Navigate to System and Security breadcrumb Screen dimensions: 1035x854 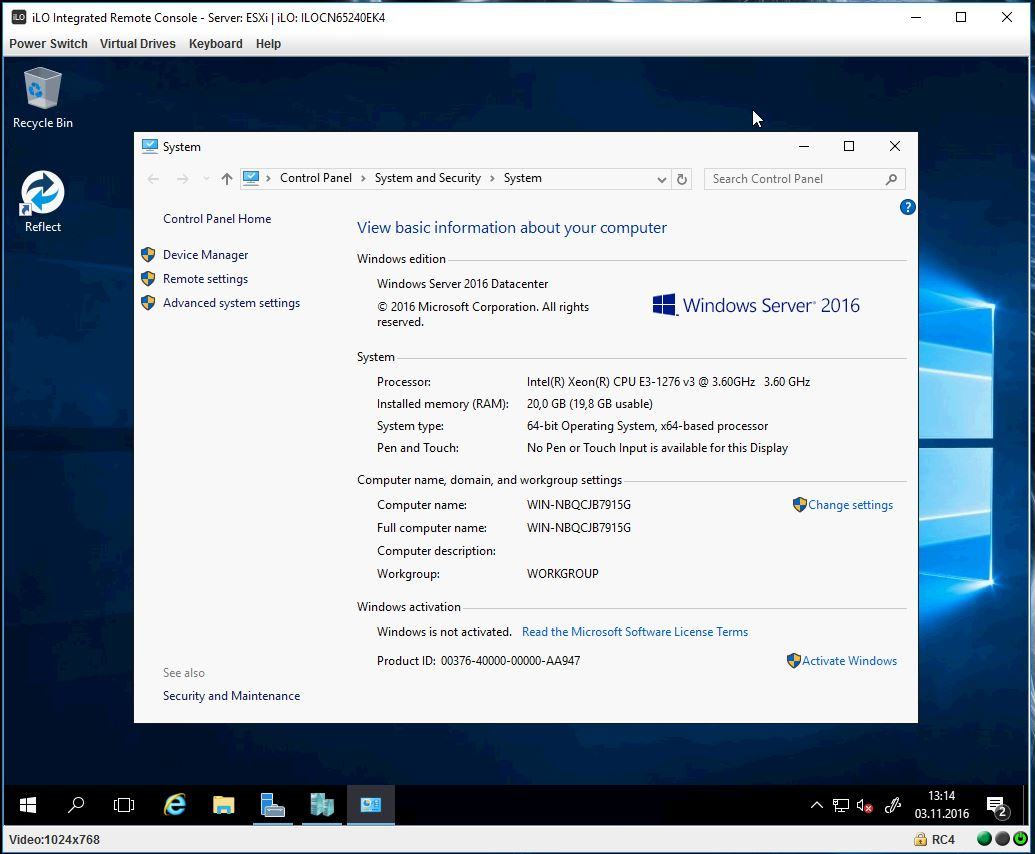[428, 178]
